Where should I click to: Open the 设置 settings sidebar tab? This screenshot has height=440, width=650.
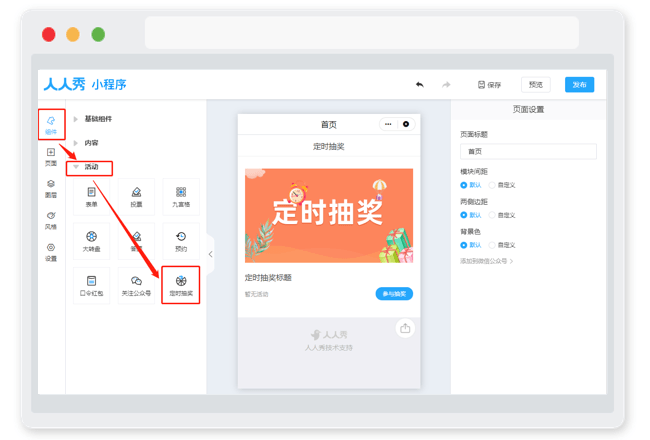tap(51, 253)
